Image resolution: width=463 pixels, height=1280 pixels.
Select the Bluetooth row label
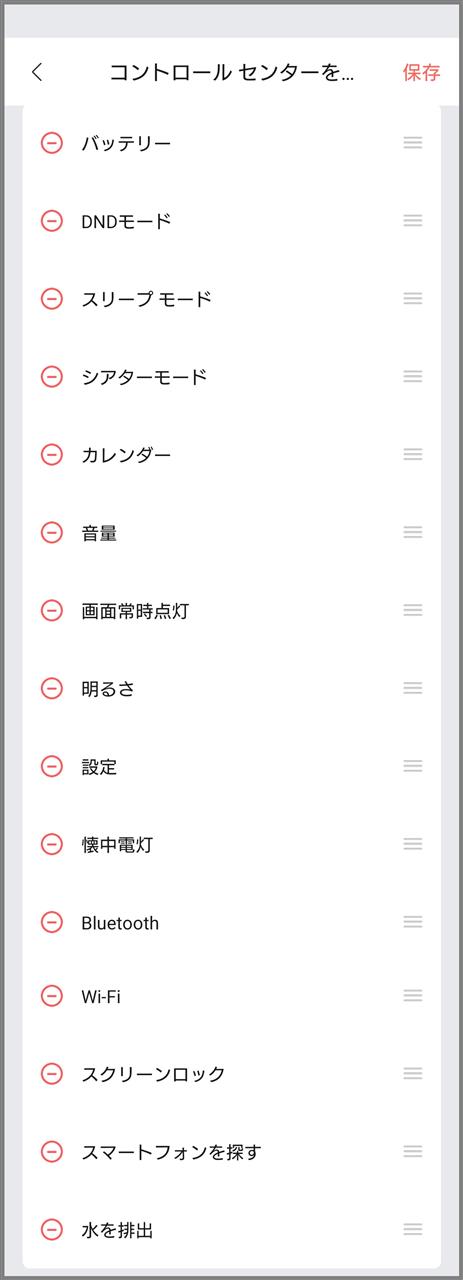(120, 923)
